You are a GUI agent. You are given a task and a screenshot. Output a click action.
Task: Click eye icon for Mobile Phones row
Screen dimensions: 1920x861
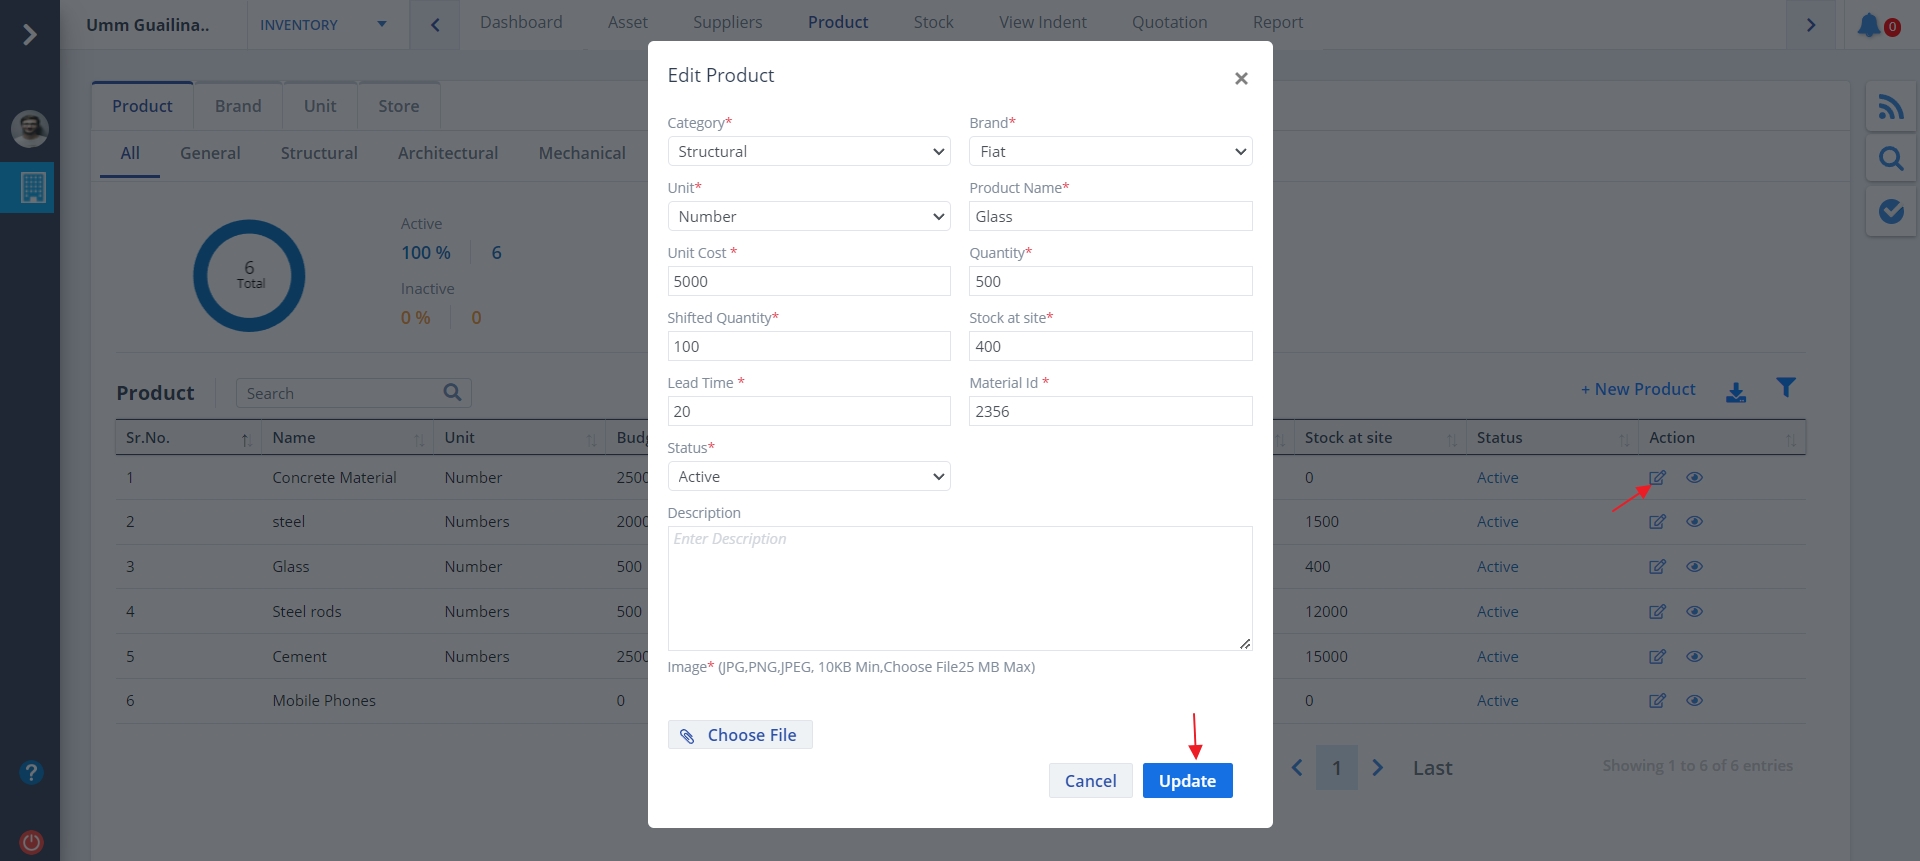(1694, 701)
